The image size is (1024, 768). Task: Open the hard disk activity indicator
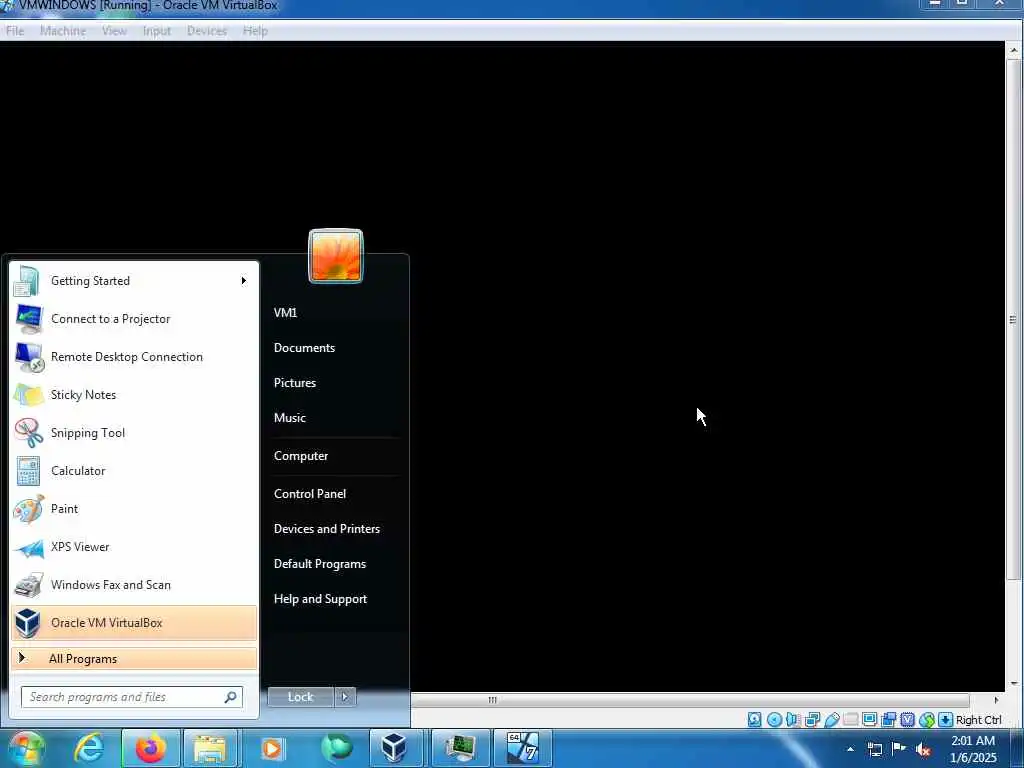click(x=754, y=720)
